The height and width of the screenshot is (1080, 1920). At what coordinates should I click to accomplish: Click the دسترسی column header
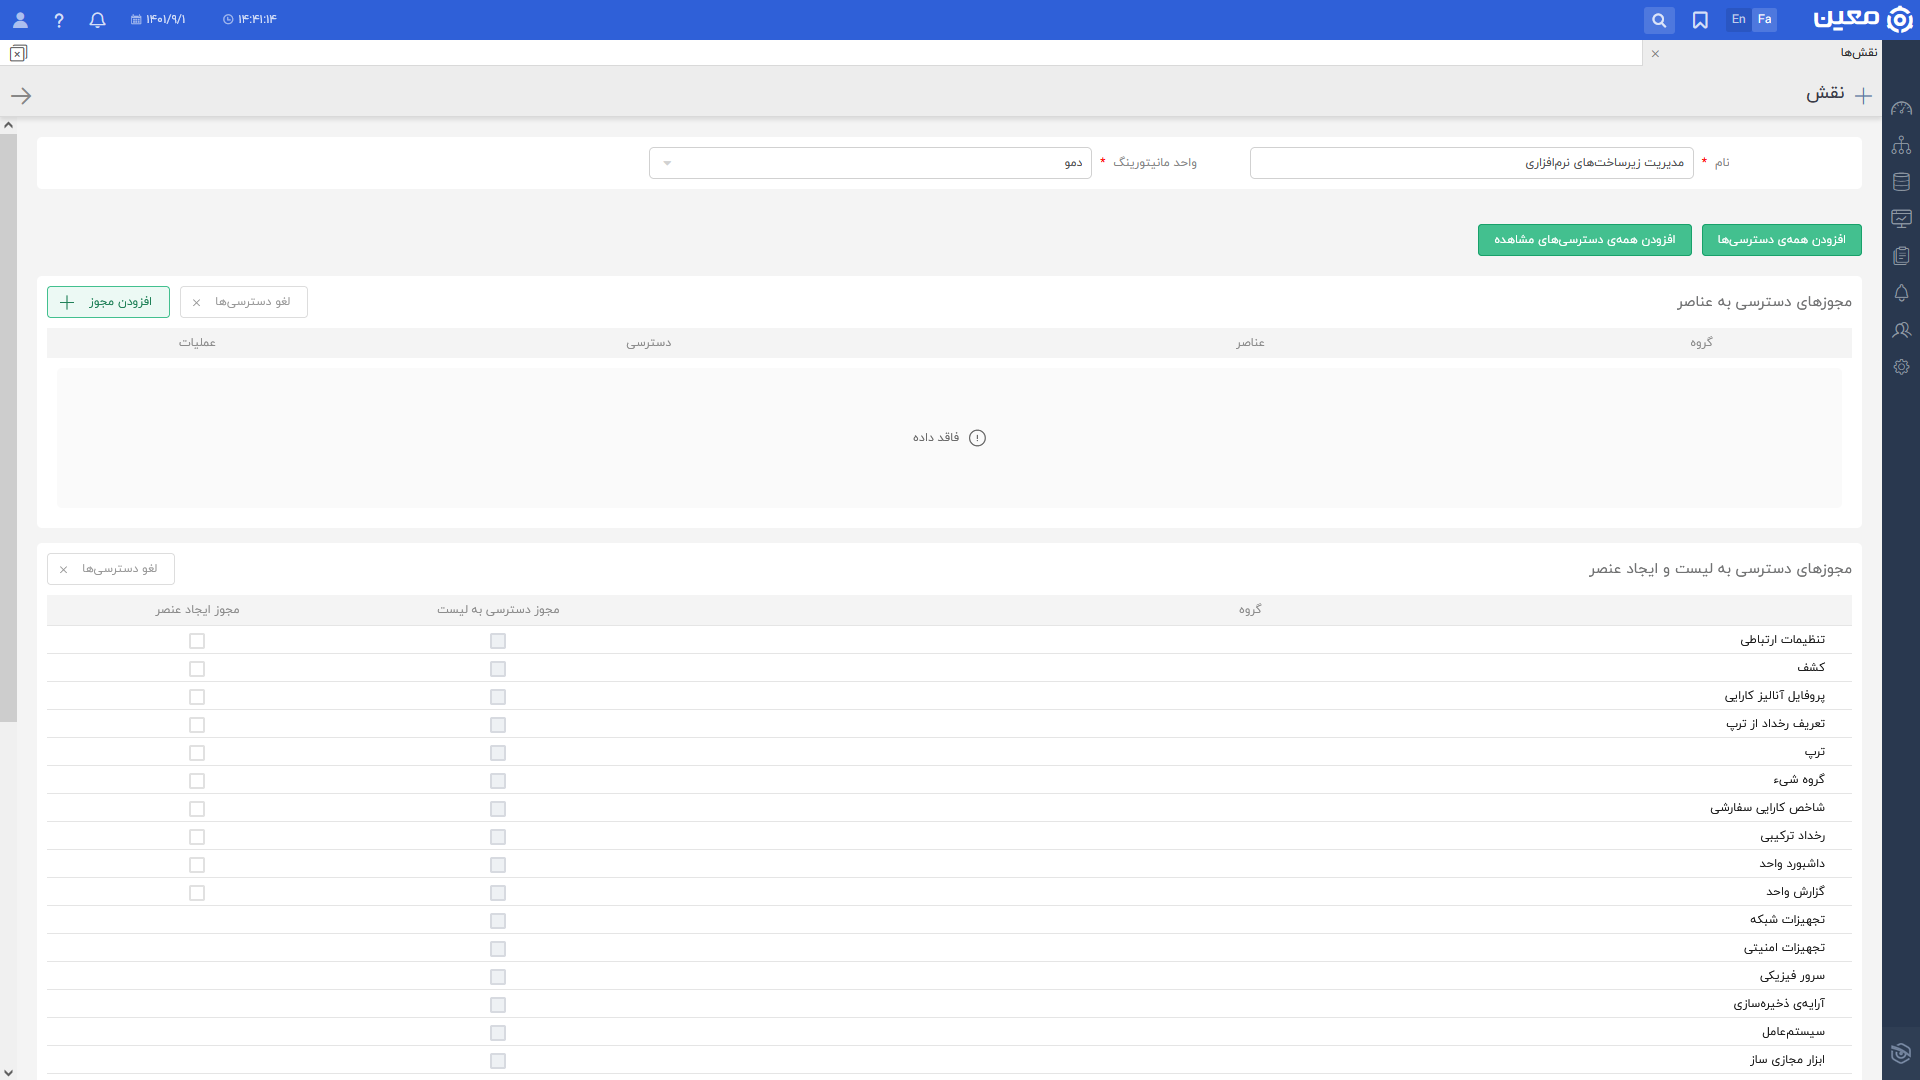(x=649, y=343)
